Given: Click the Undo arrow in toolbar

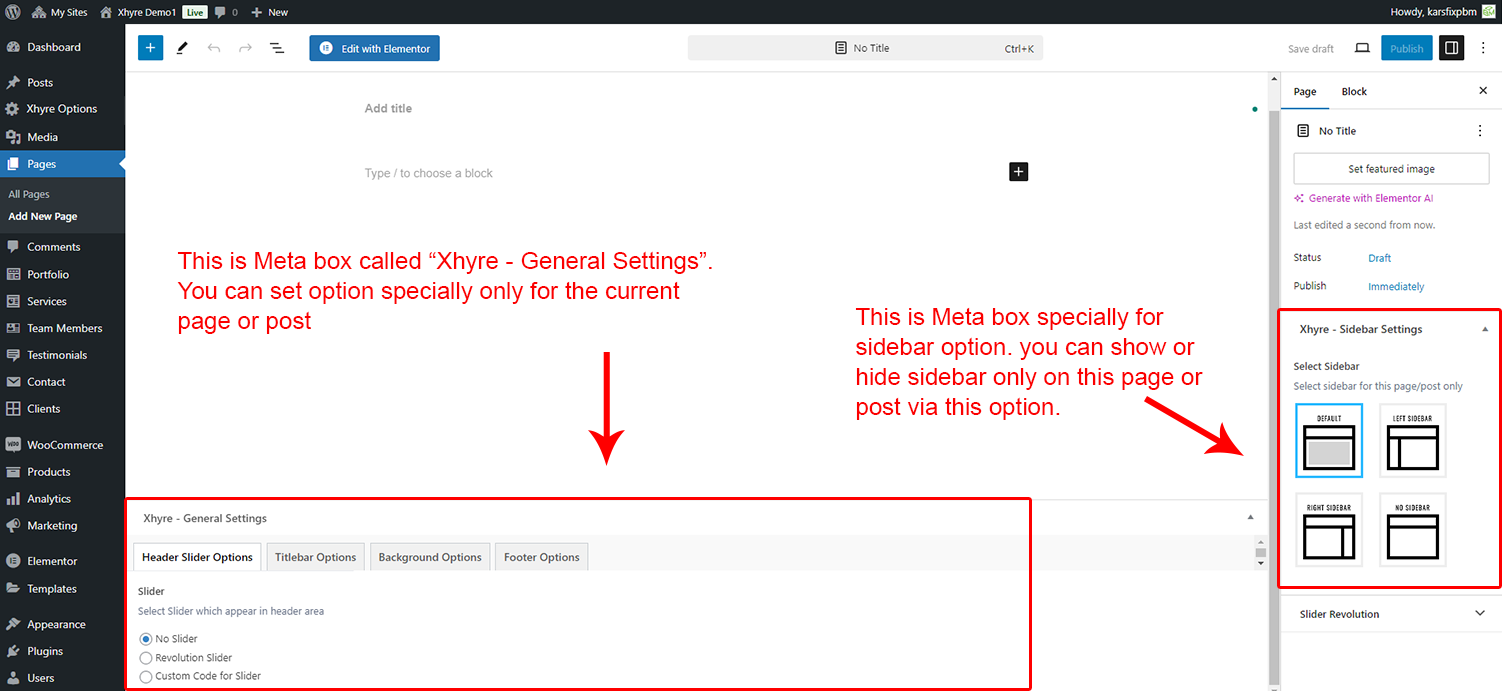Looking at the screenshot, I should pyautogui.click(x=214, y=48).
